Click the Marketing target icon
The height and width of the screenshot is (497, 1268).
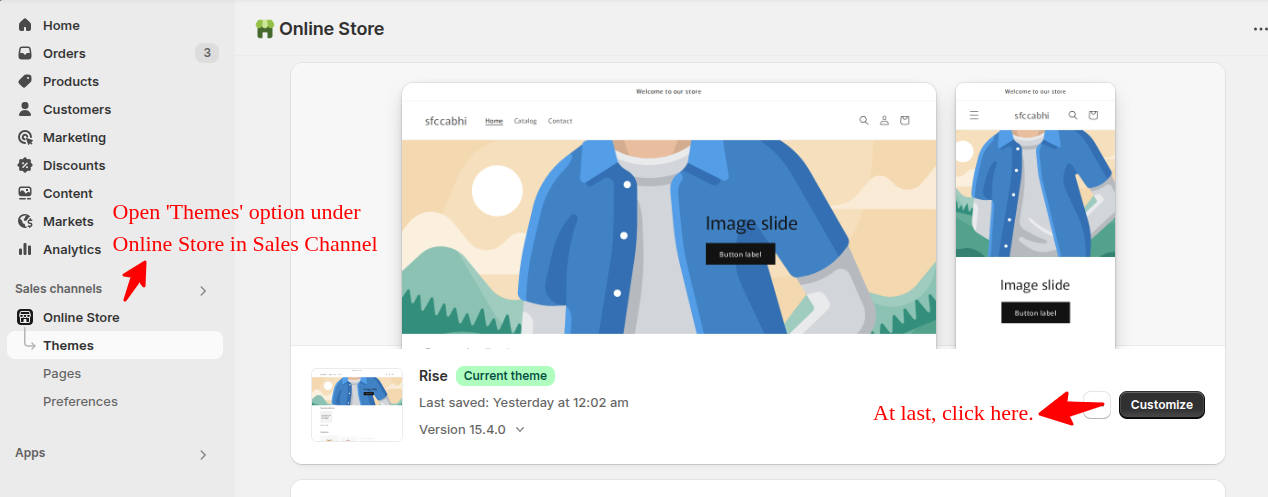pos(25,137)
